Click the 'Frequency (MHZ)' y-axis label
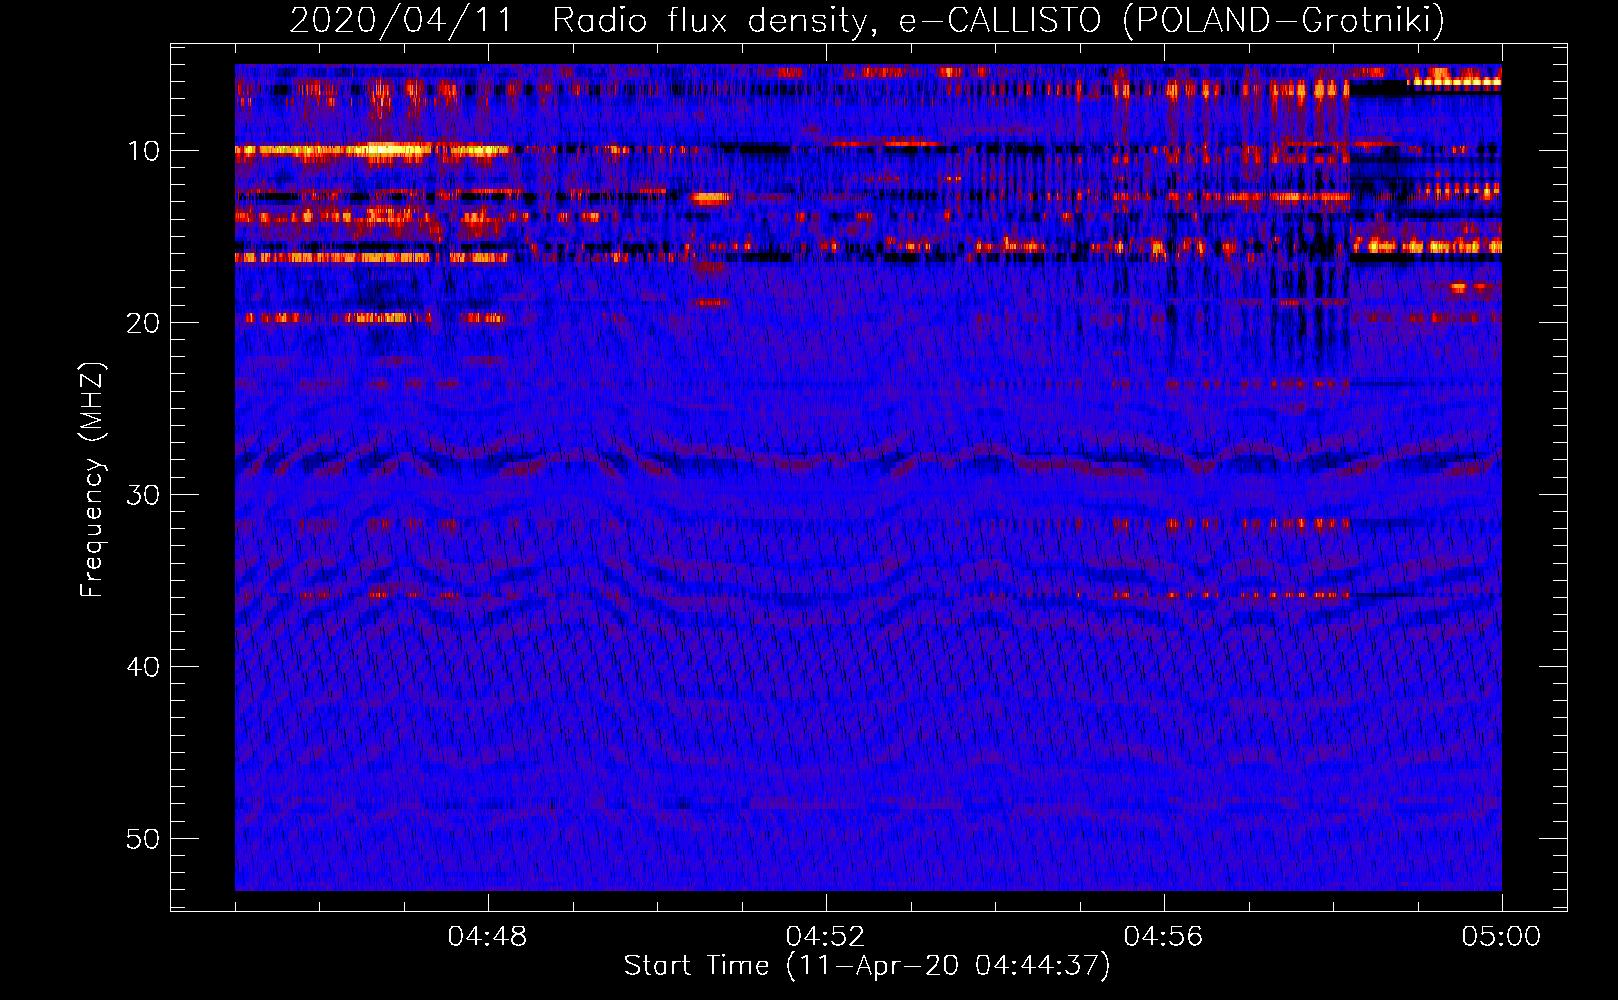 coord(92,480)
